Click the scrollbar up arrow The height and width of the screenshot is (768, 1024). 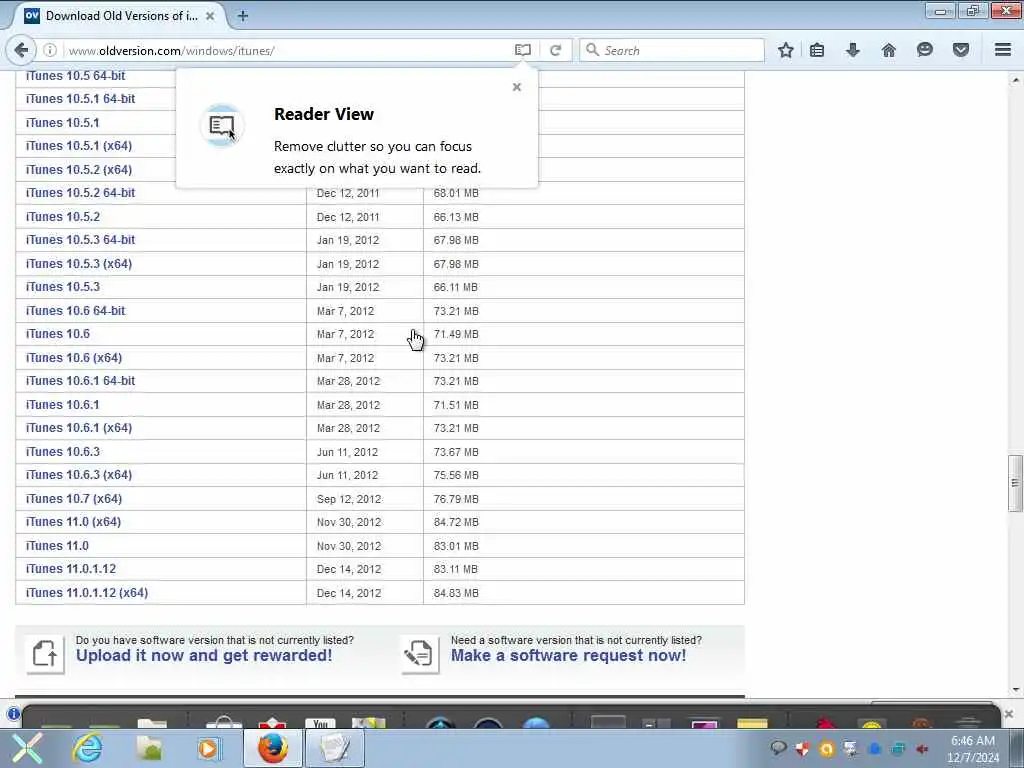(x=1016, y=80)
